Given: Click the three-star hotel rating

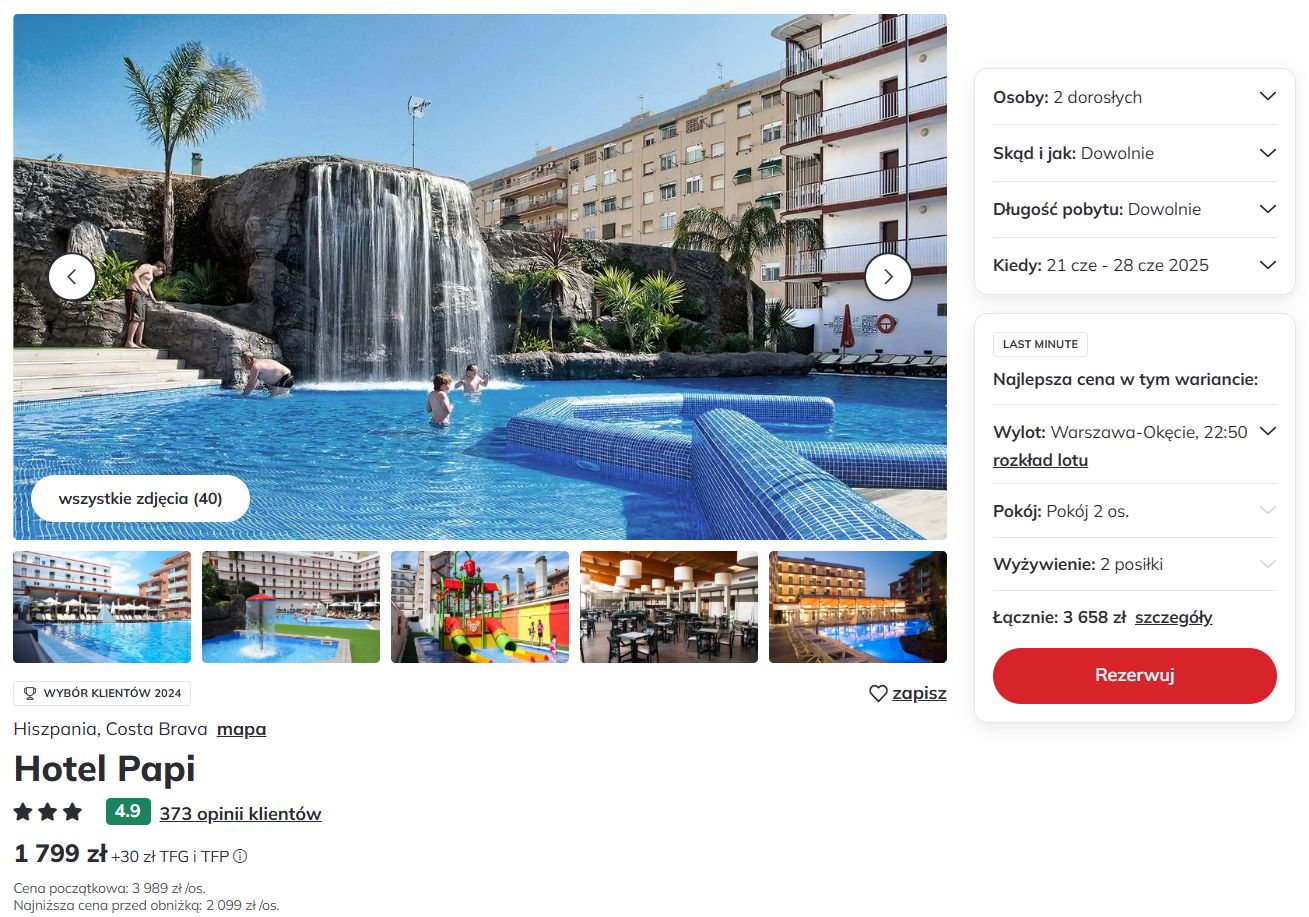Looking at the screenshot, I should pyautogui.click(x=48, y=812).
